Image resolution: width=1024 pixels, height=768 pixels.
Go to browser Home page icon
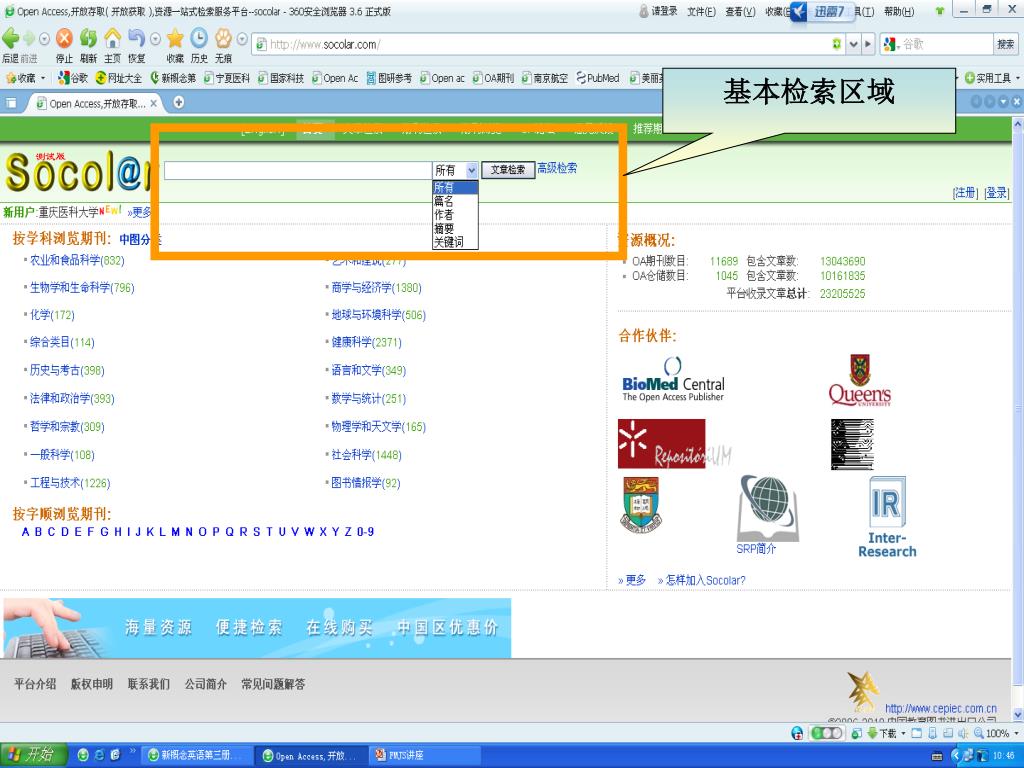pyautogui.click(x=113, y=39)
